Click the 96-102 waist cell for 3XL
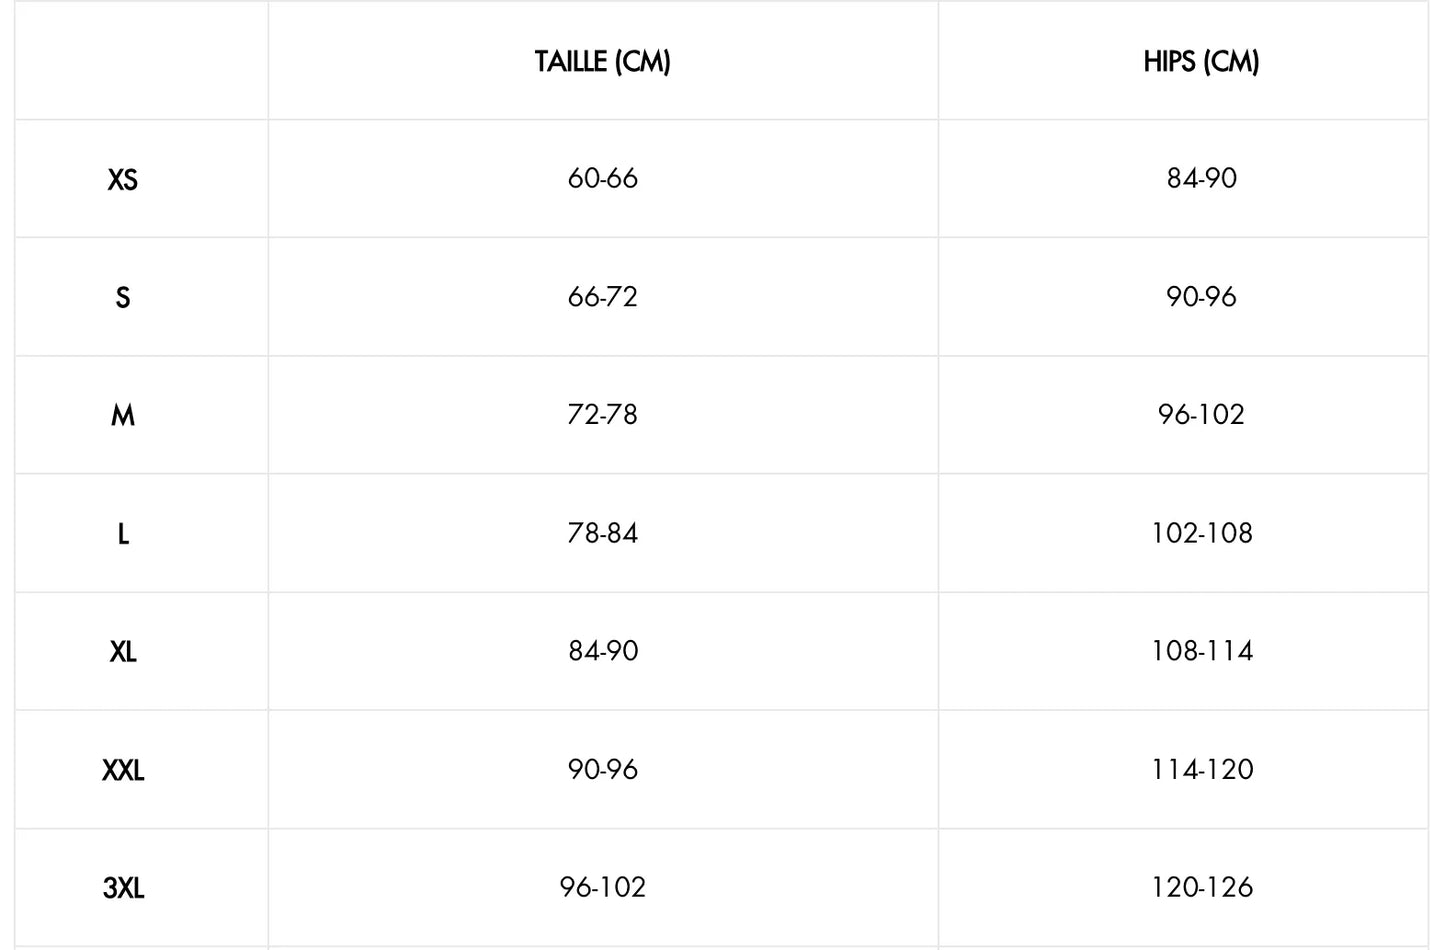The height and width of the screenshot is (950, 1445). coord(602,887)
